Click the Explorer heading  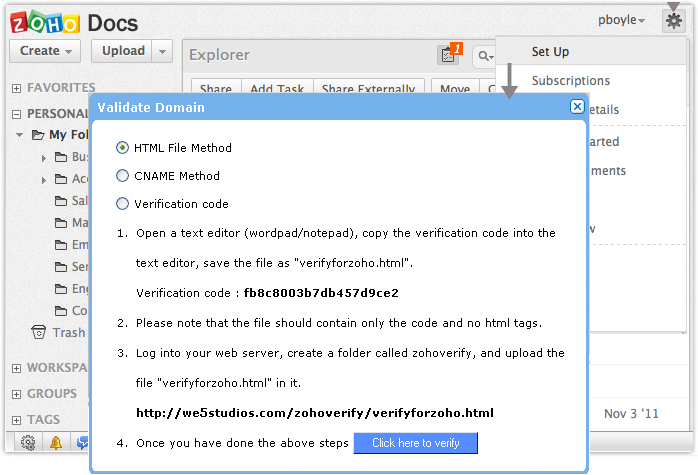pos(219,55)
